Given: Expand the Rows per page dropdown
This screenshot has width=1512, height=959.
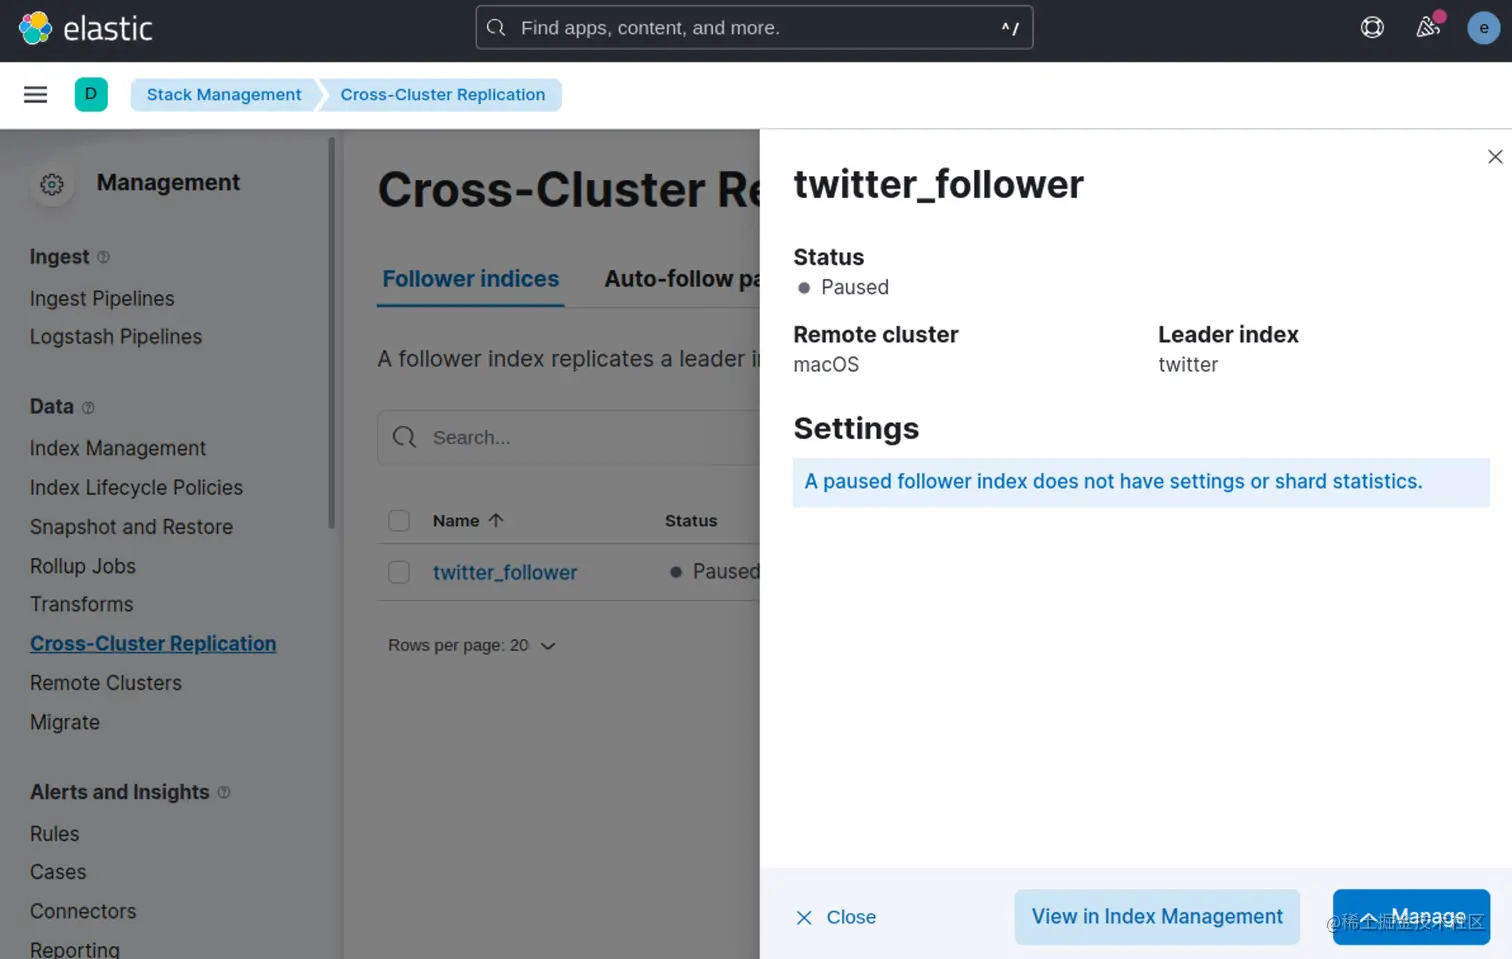Looking at the screenshot, I should [x=471, y=646].
